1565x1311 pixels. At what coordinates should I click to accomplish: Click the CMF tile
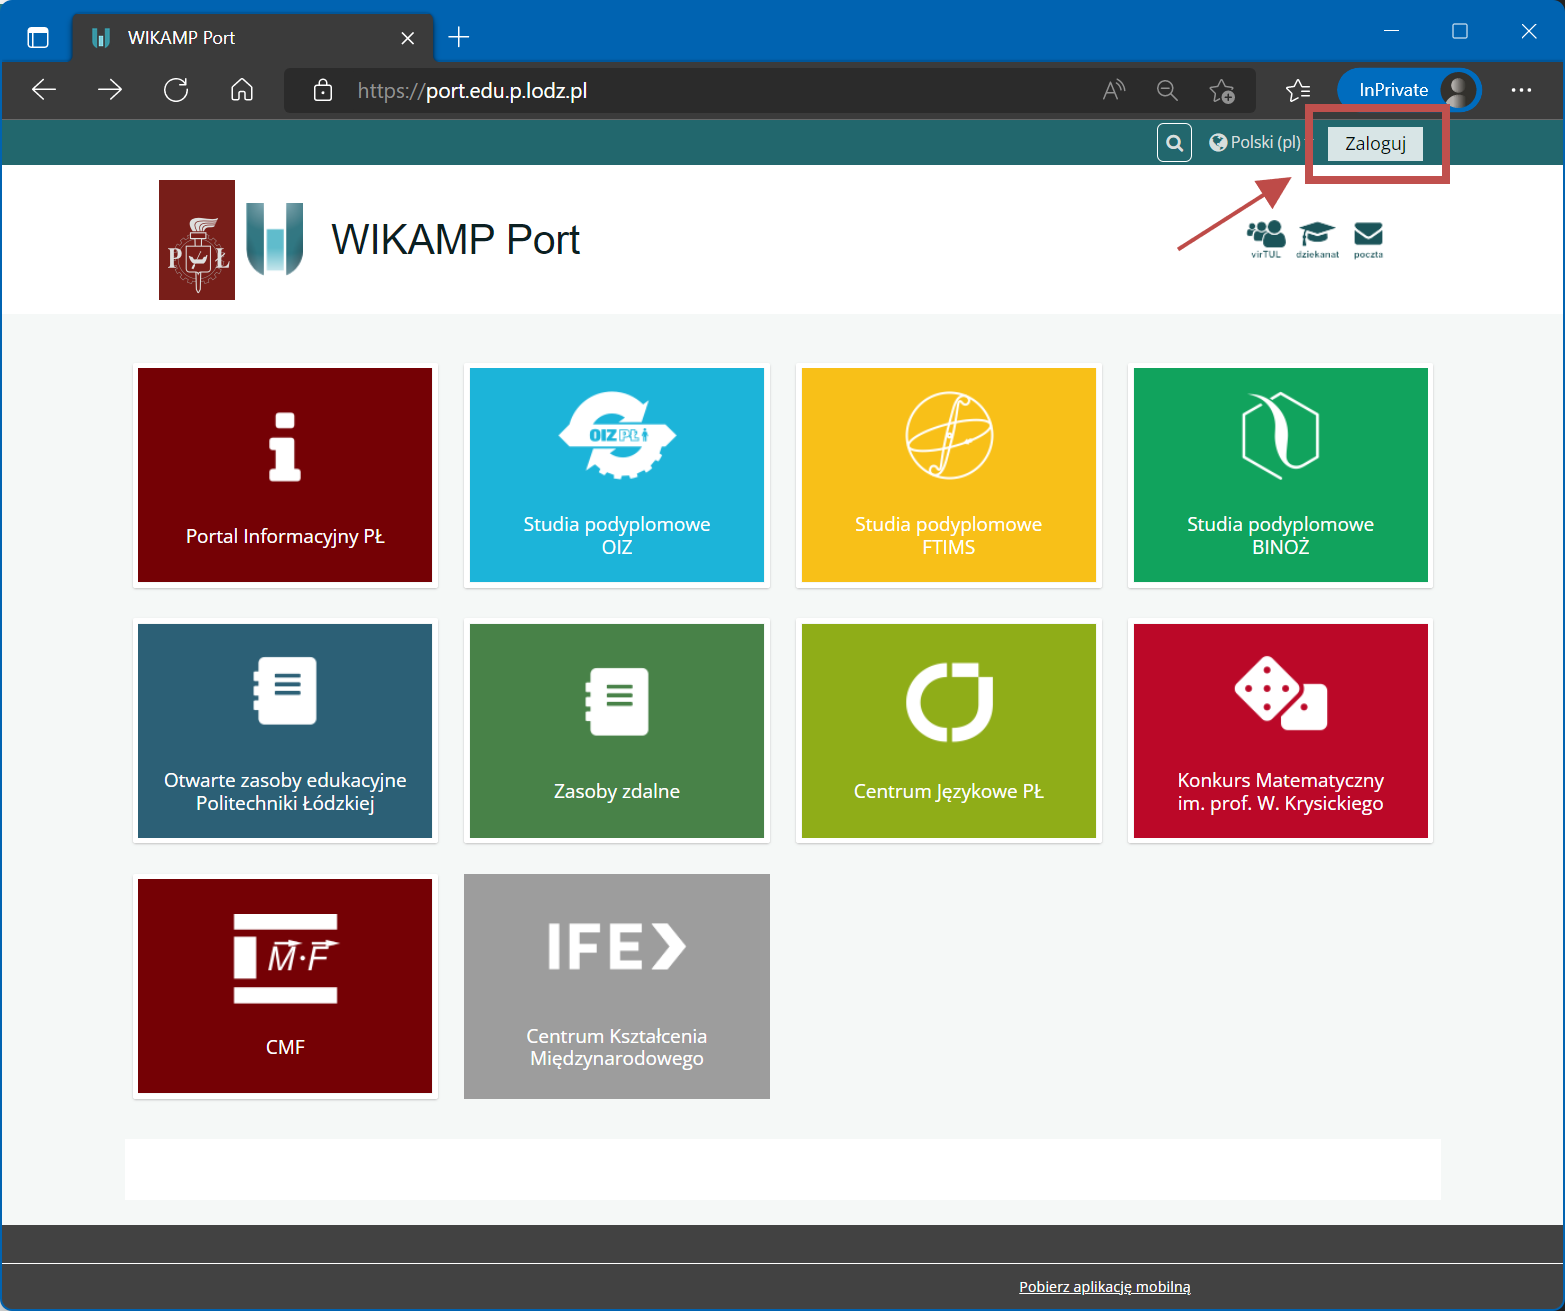(285, 986)
